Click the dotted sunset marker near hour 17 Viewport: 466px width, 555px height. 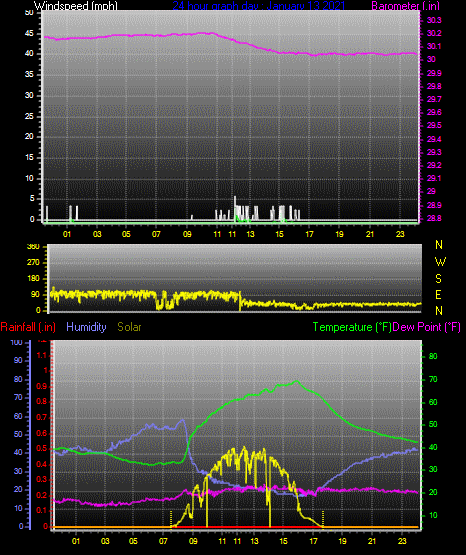pyautogui.click(x=323, y=519)
